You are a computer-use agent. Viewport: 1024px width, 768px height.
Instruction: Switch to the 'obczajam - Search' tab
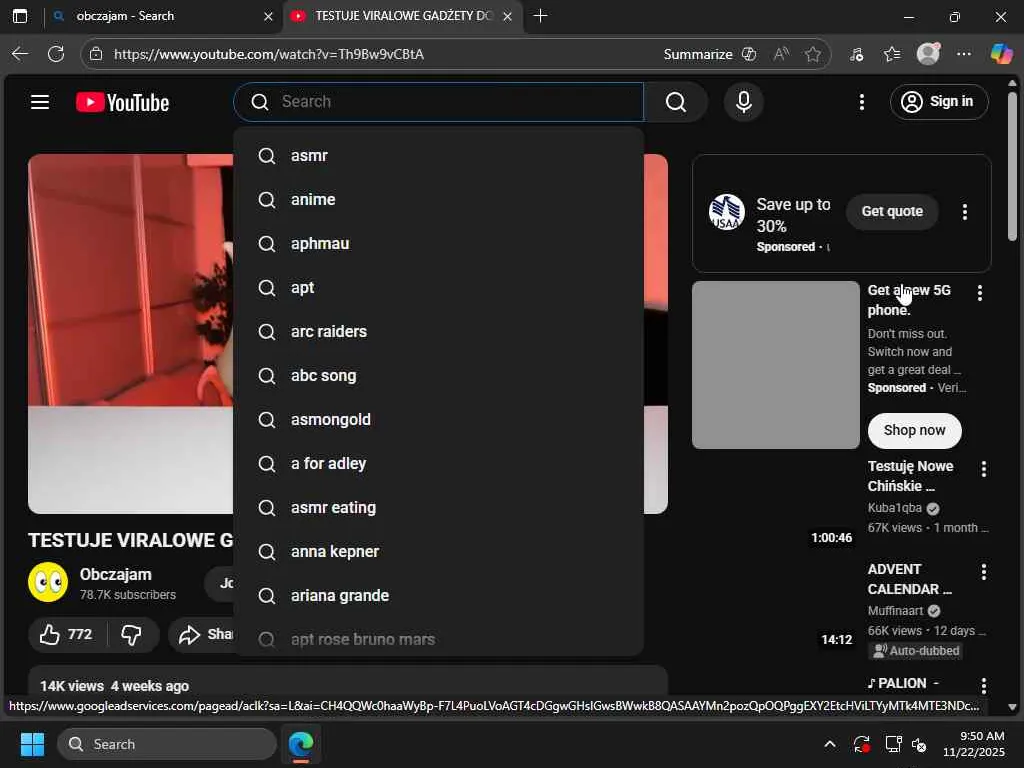coord(160,16)
